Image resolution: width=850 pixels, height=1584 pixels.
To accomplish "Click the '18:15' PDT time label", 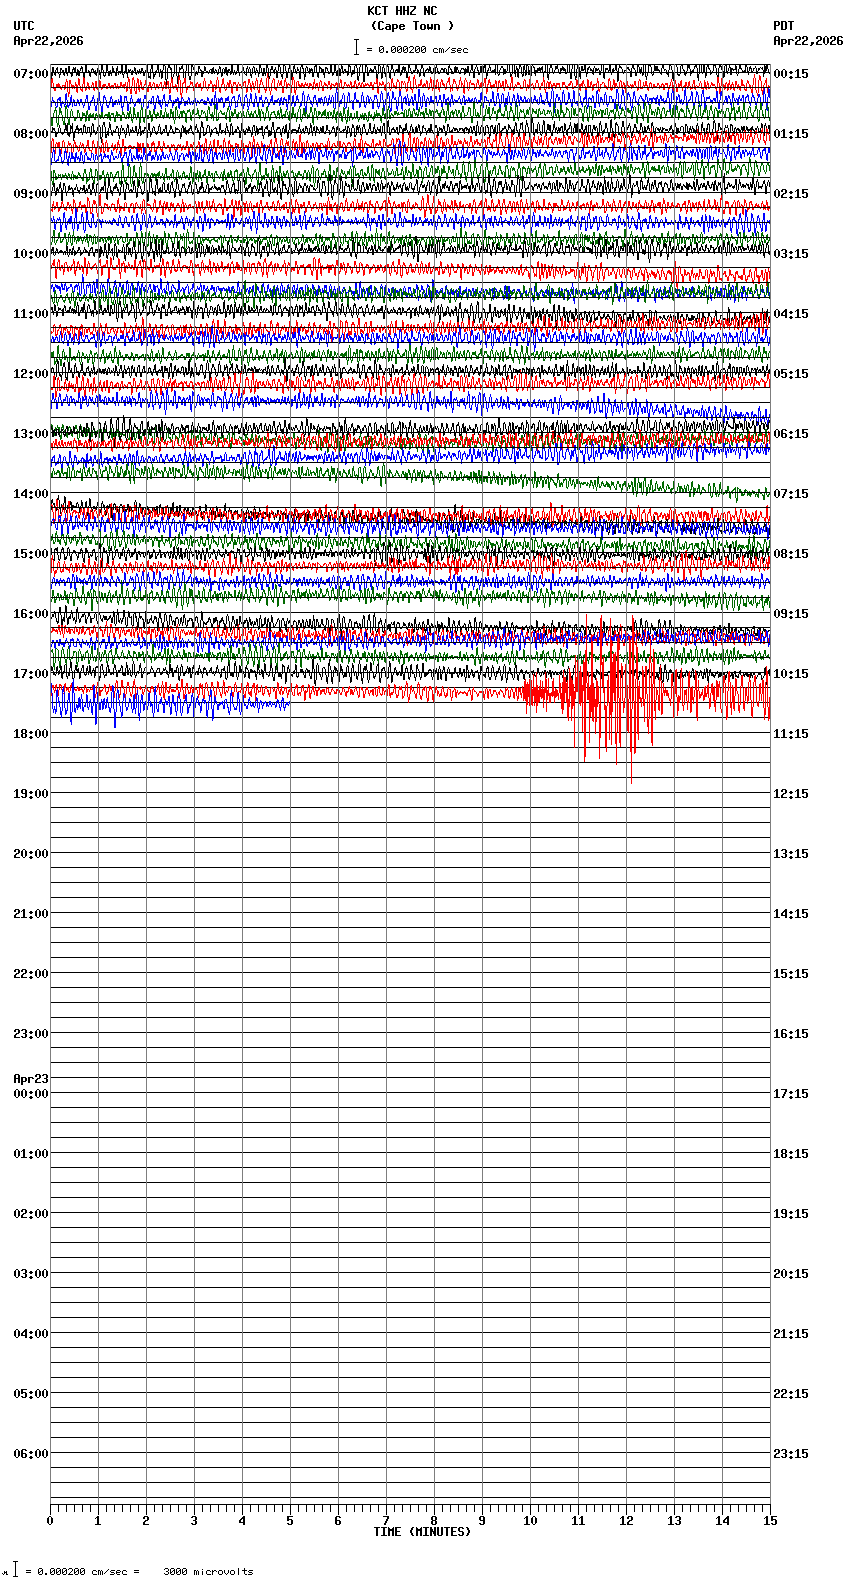I will coord(791,1154).
